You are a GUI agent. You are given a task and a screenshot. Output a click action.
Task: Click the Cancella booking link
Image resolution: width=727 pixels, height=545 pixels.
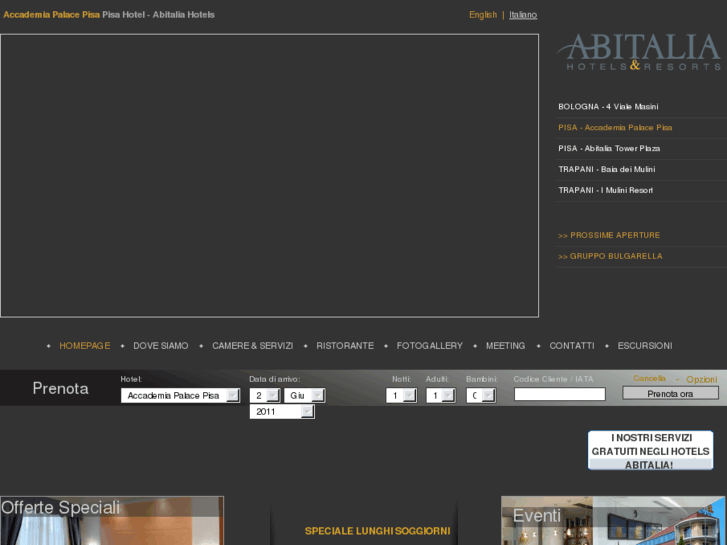649,378
